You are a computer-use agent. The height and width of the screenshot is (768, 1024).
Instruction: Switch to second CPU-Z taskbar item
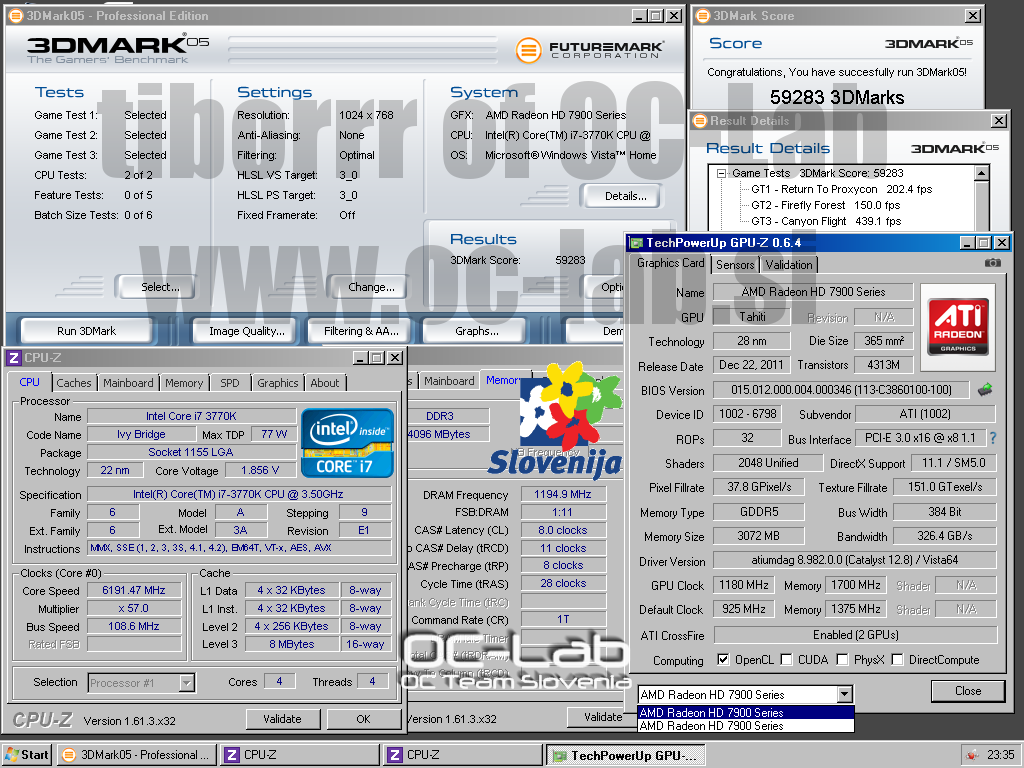pos(462,755)
